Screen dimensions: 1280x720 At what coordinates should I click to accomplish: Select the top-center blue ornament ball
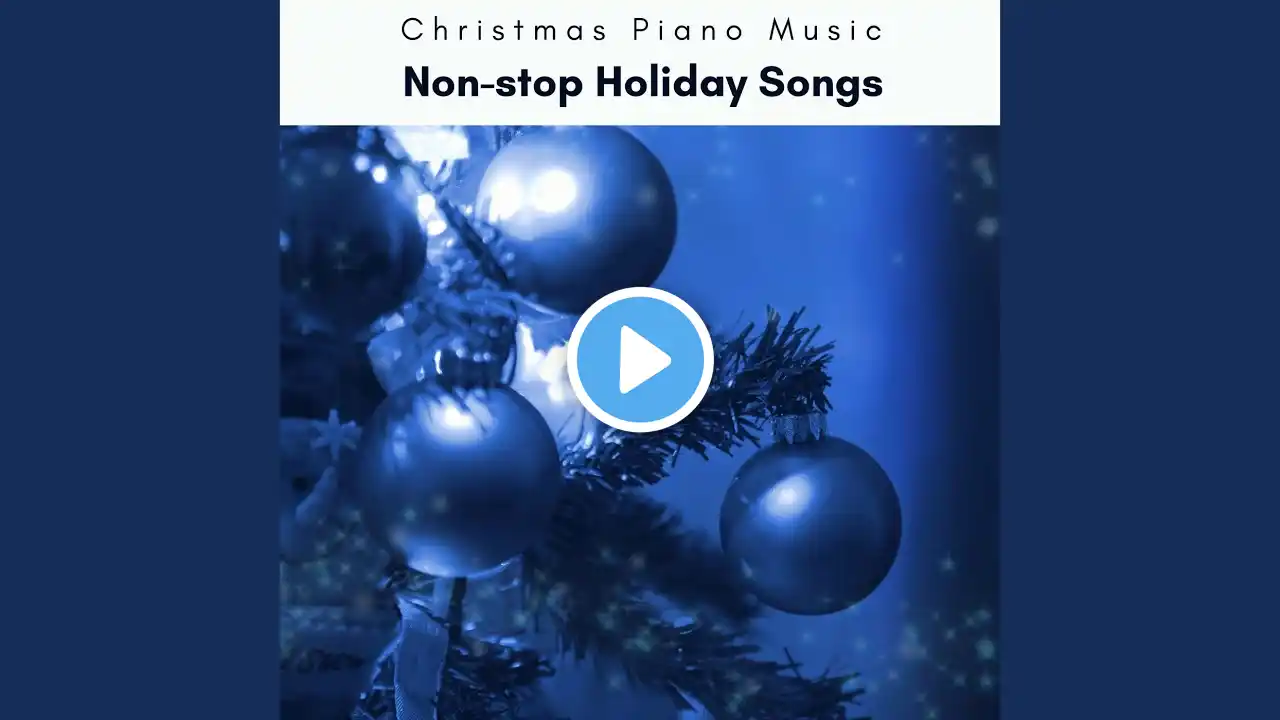tap(576, 219)
